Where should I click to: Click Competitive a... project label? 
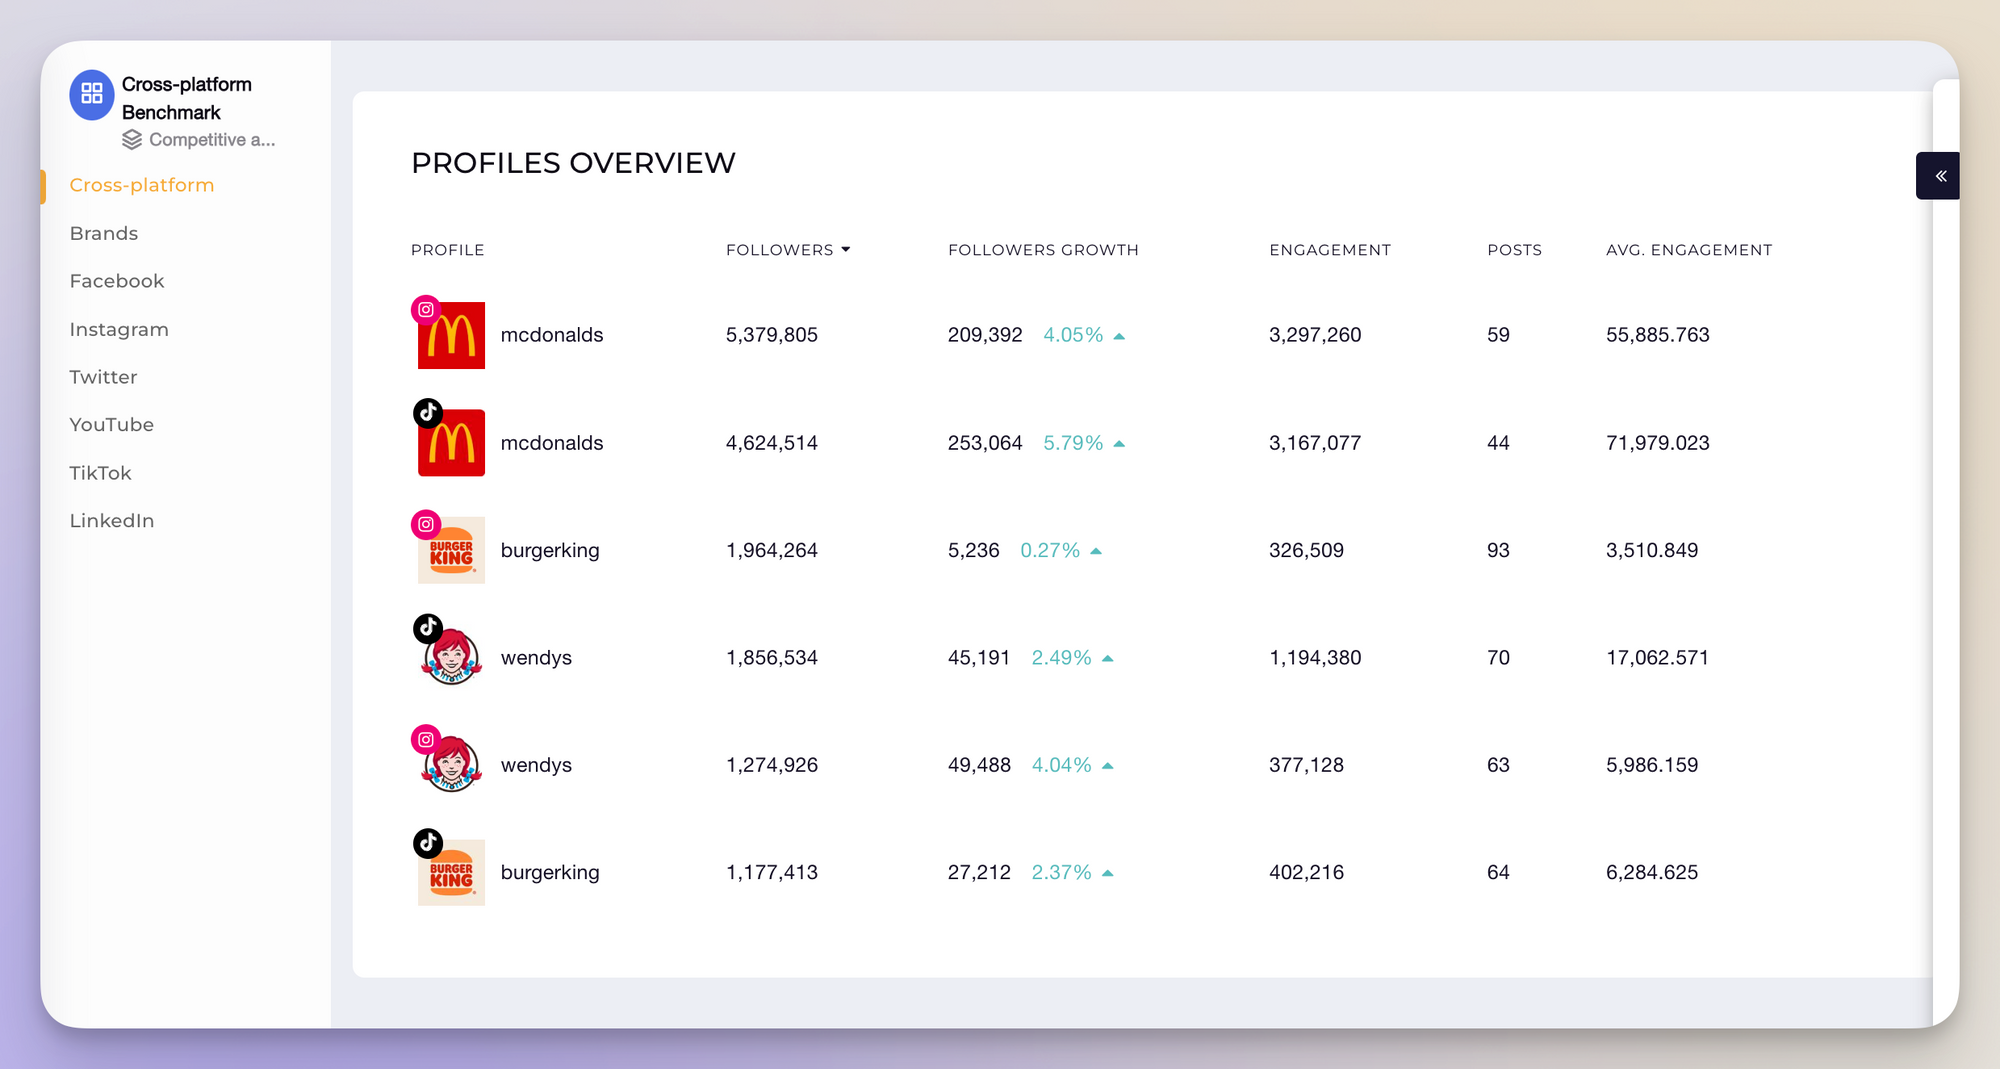pyautogui.click(x=212, y=140)
